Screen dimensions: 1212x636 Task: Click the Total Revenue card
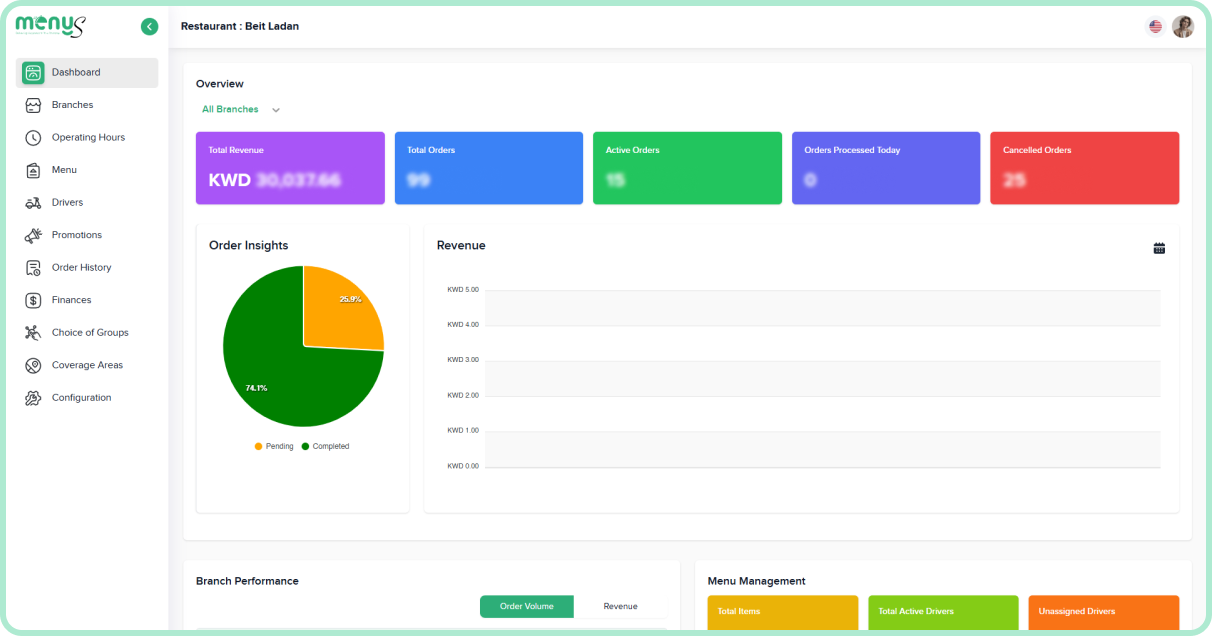coord(290,168)
